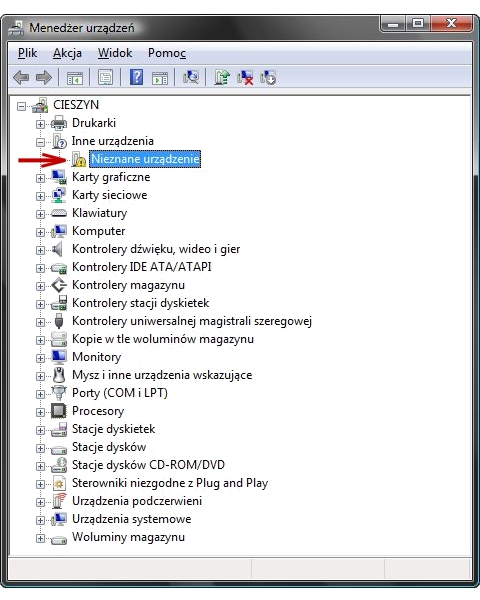Expand the Karty sieciowe node
The height and width of the screenshot is (600, 480).
(x=40, y=196)
